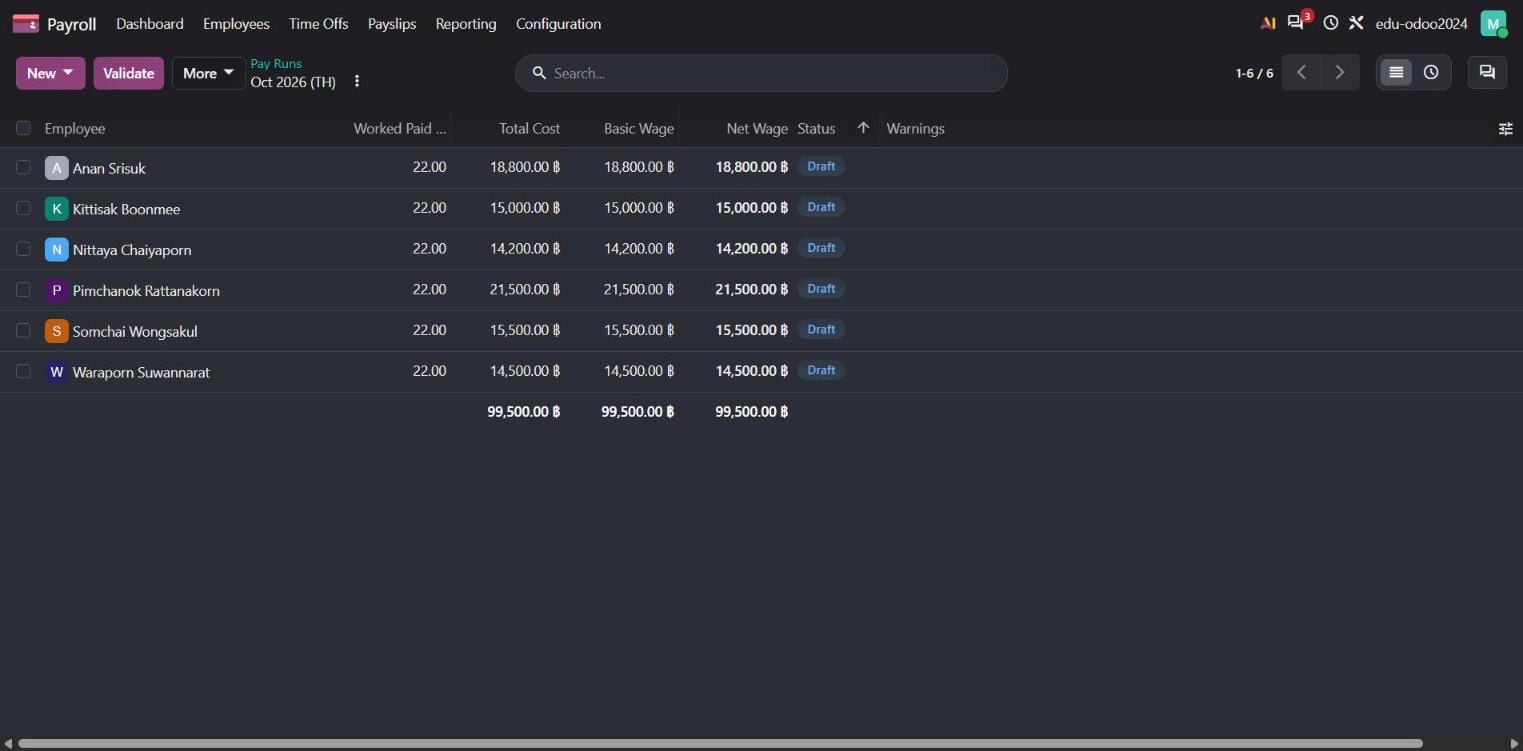Select the Kittisak Boonmee row checkbox

click(23, 208)
